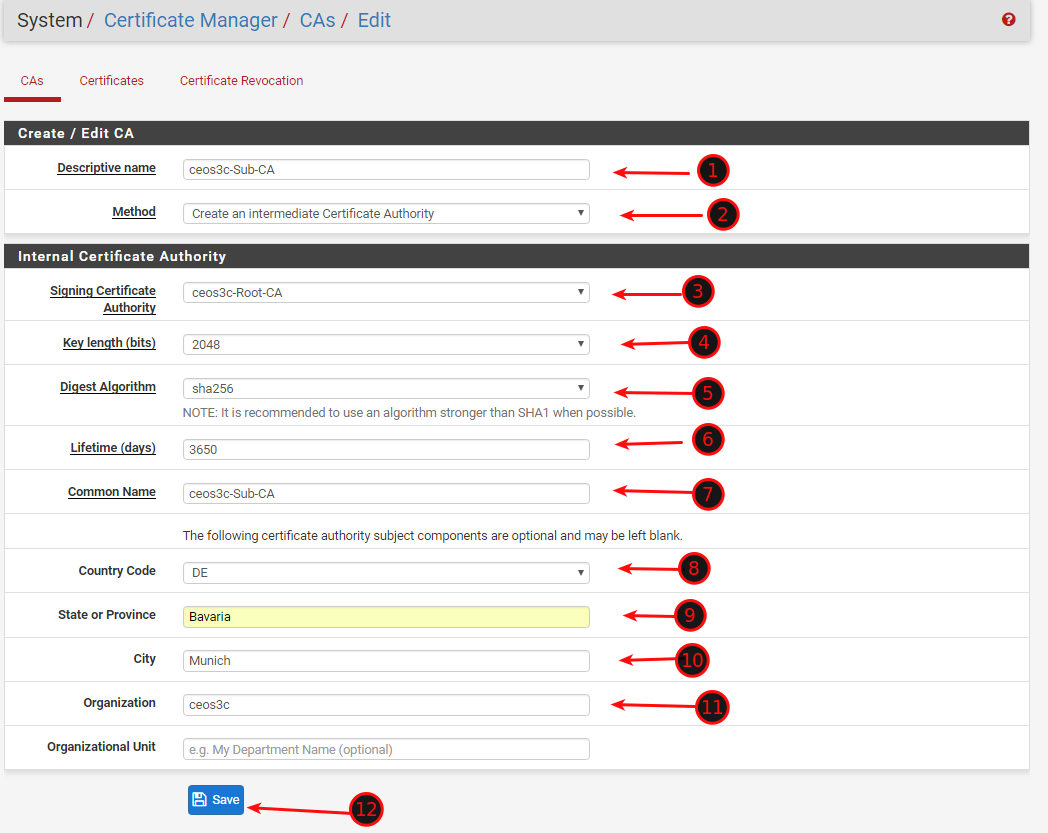1048x833 pixels.
Task: Switch to the Certificates tab
Action: click(112, 81)
